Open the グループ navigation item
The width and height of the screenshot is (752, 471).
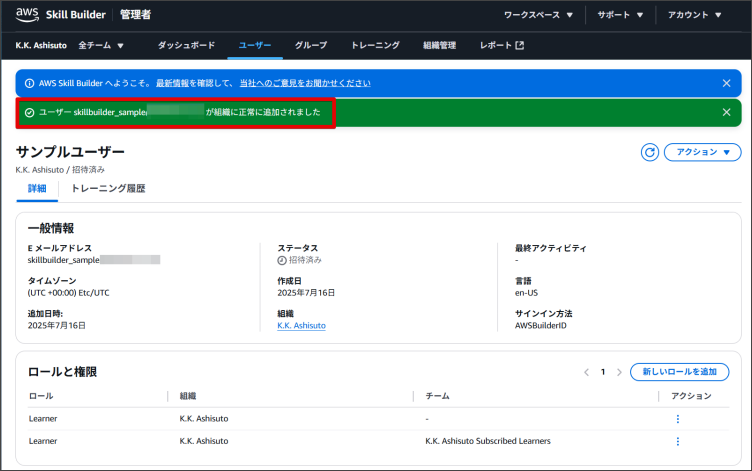pyautogui.click(x=310, y=45)
